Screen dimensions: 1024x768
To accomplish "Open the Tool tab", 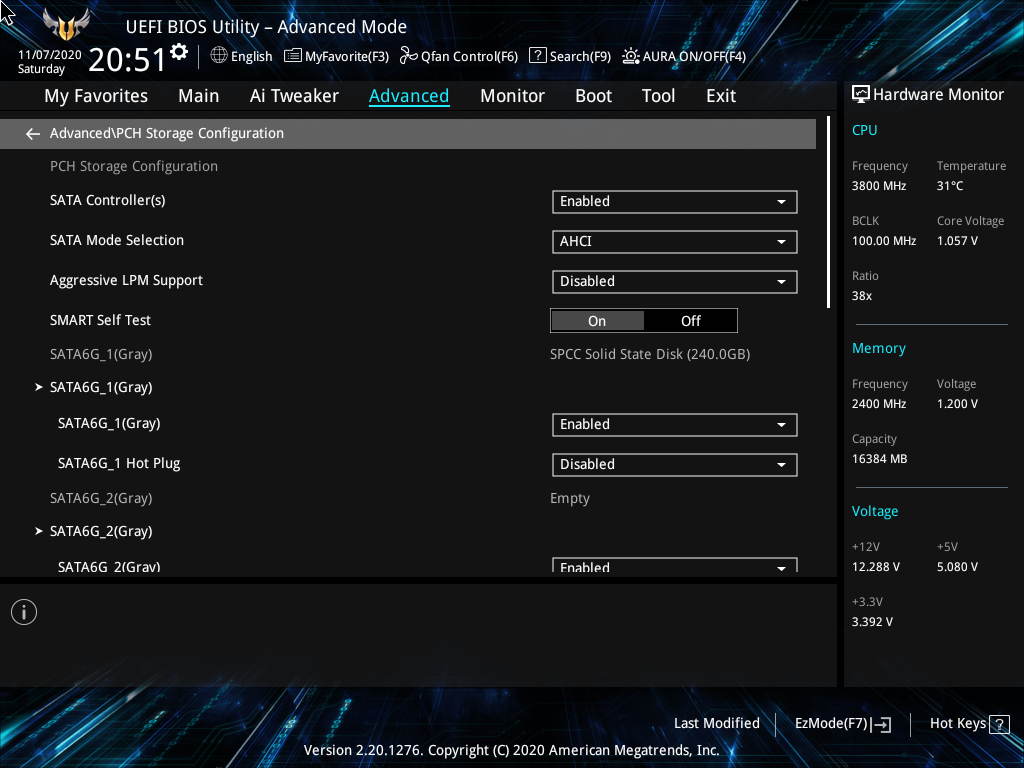I will [658, 96].
